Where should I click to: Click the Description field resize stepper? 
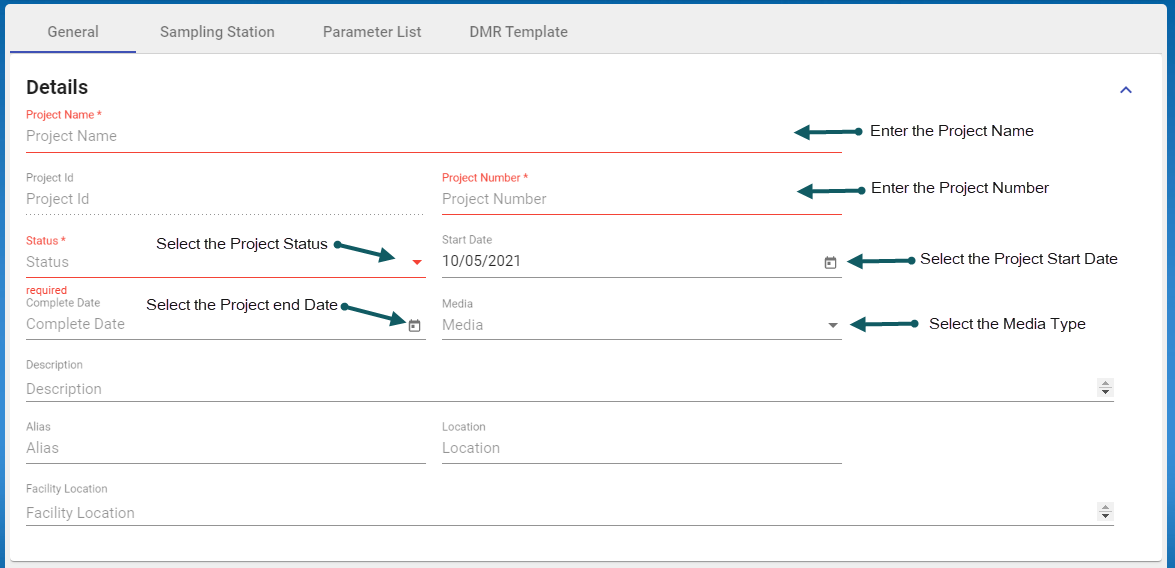pyautogui.click(x=1105, y=388)
